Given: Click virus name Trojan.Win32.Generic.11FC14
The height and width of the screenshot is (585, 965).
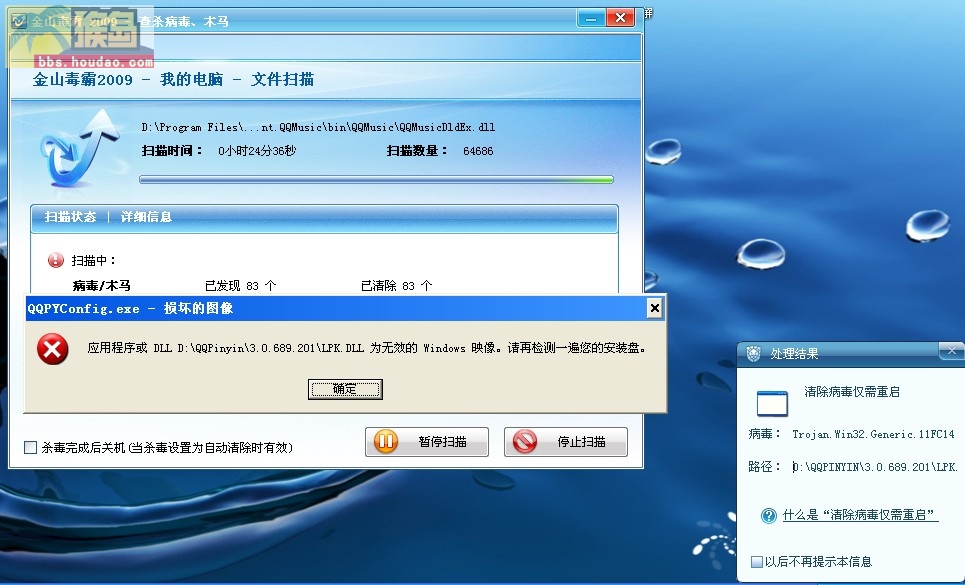Looking at the screenshot, I should point(873,434).
